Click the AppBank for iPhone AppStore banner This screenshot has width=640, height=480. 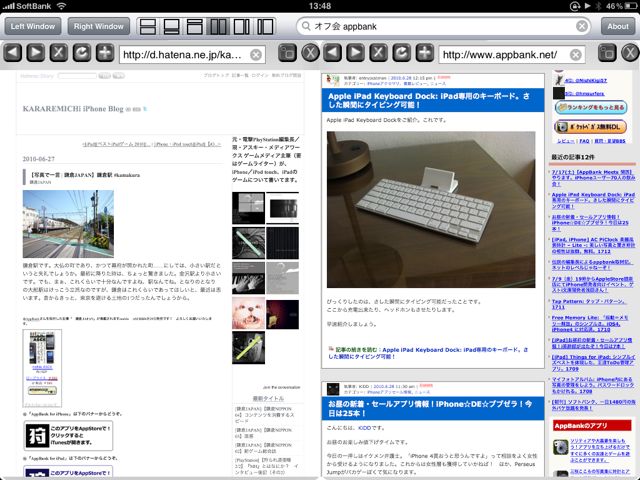click(68, 436)
